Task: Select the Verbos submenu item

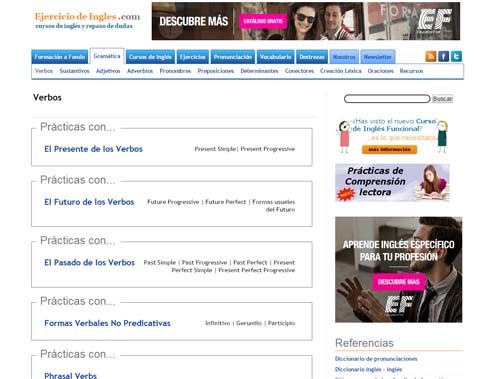Action: [x=44, y=71]
